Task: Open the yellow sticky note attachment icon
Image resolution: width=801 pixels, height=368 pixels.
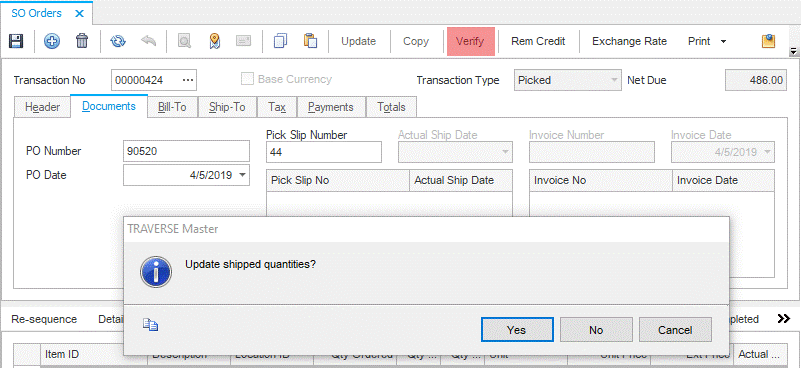Action: [768, 41]
